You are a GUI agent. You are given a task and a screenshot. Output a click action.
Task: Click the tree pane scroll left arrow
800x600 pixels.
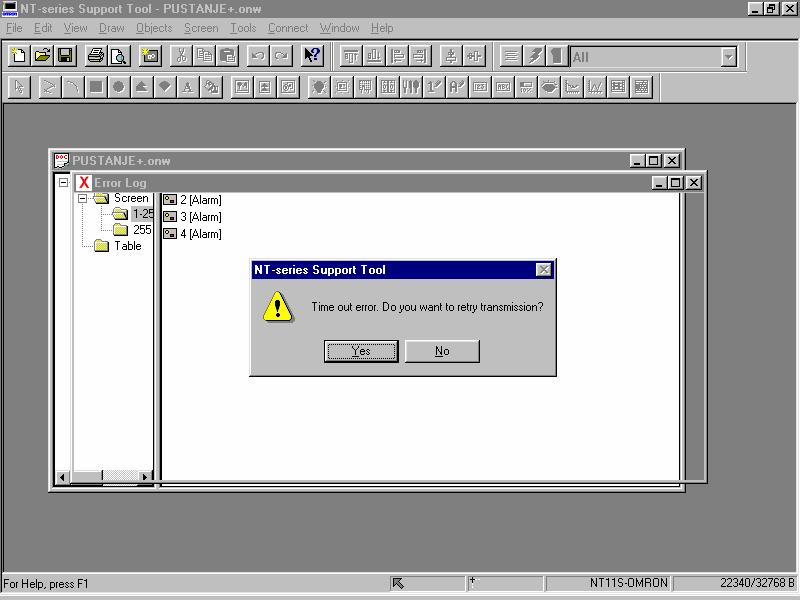pos(62,477)
